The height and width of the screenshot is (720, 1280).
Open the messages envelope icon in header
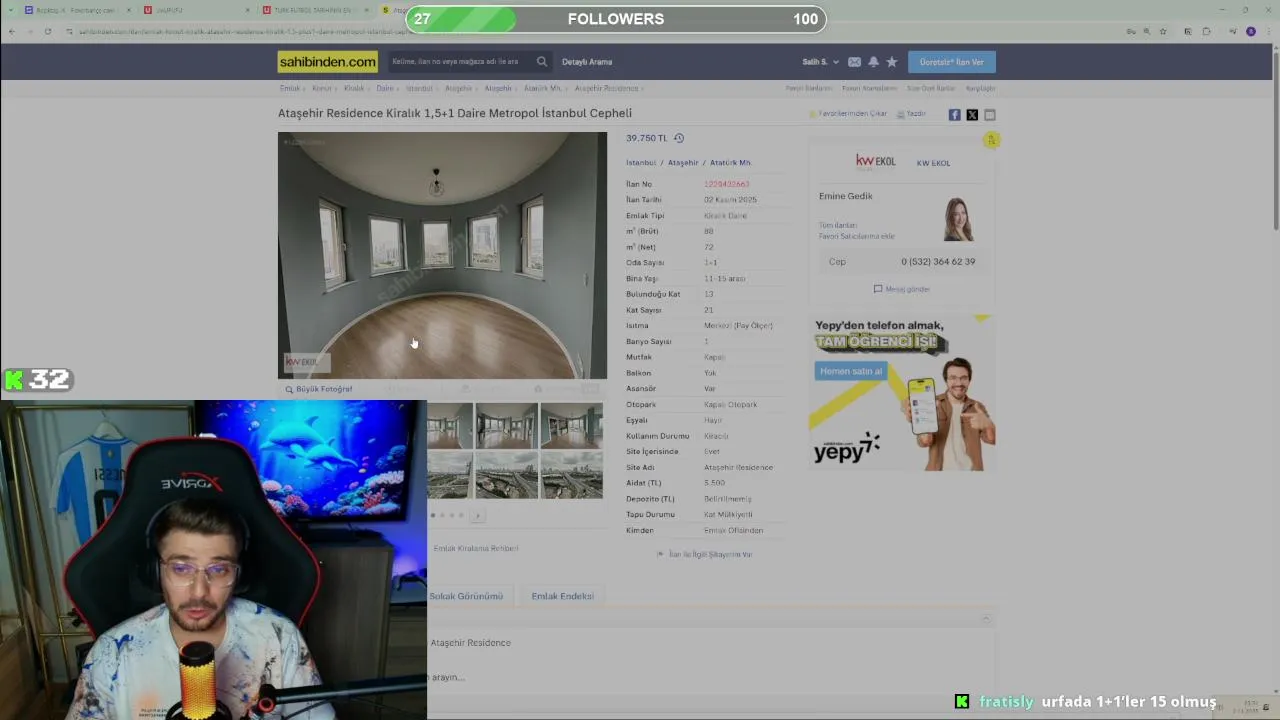coord(854,62)
